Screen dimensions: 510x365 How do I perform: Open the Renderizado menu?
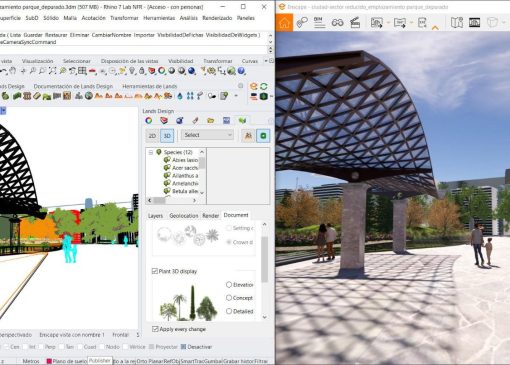217,18
